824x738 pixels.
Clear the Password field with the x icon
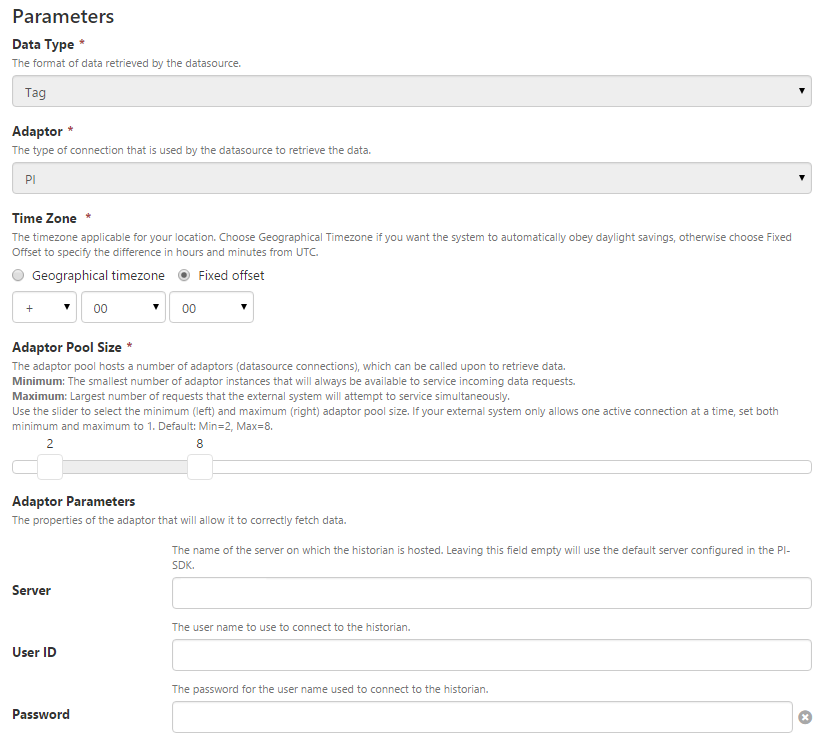coord(805,717)
